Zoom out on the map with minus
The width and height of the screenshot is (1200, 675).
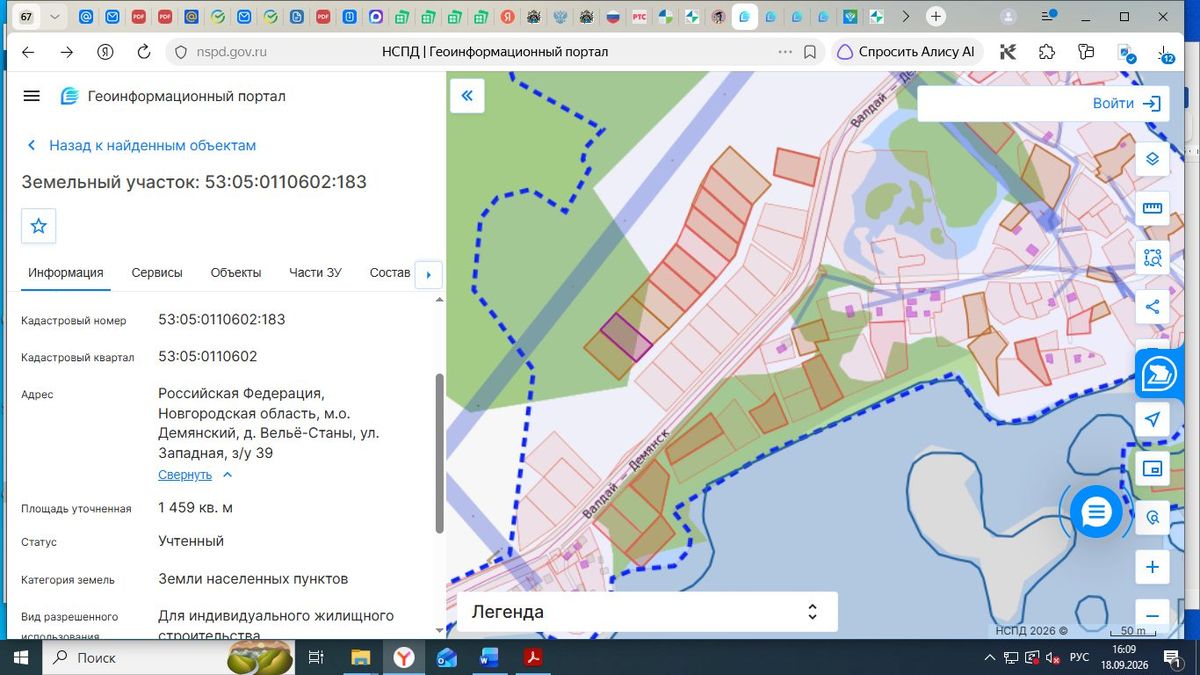click(x=1152, y=616)
